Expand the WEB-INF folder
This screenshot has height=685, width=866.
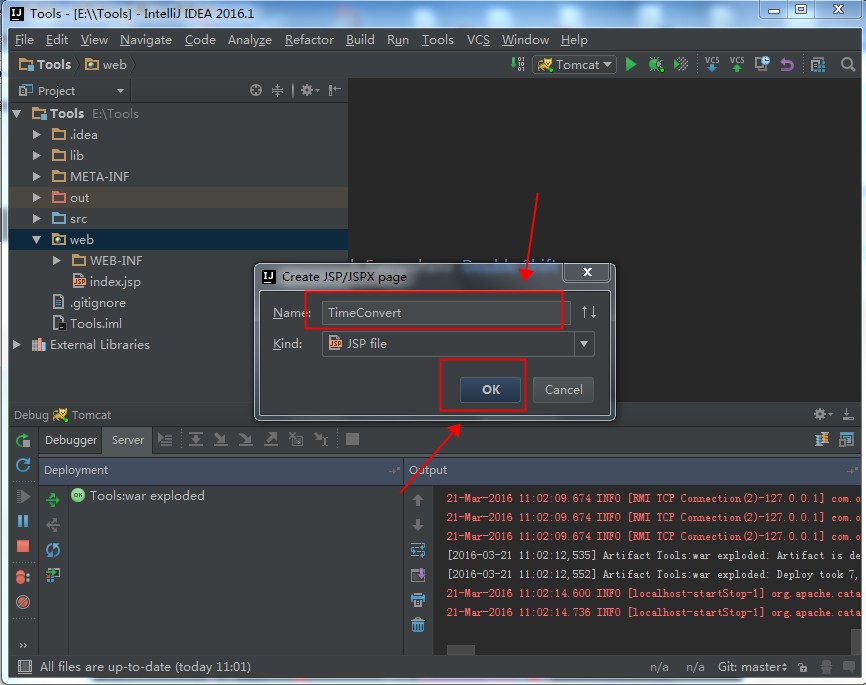[x=56, y=260]
